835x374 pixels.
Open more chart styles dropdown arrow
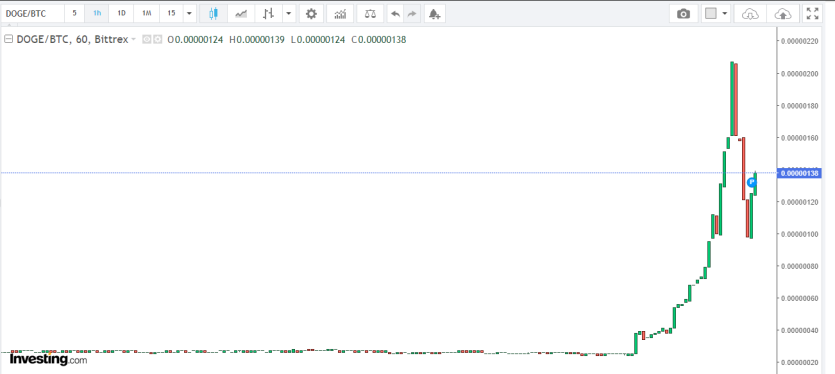[x=289, y=14]
